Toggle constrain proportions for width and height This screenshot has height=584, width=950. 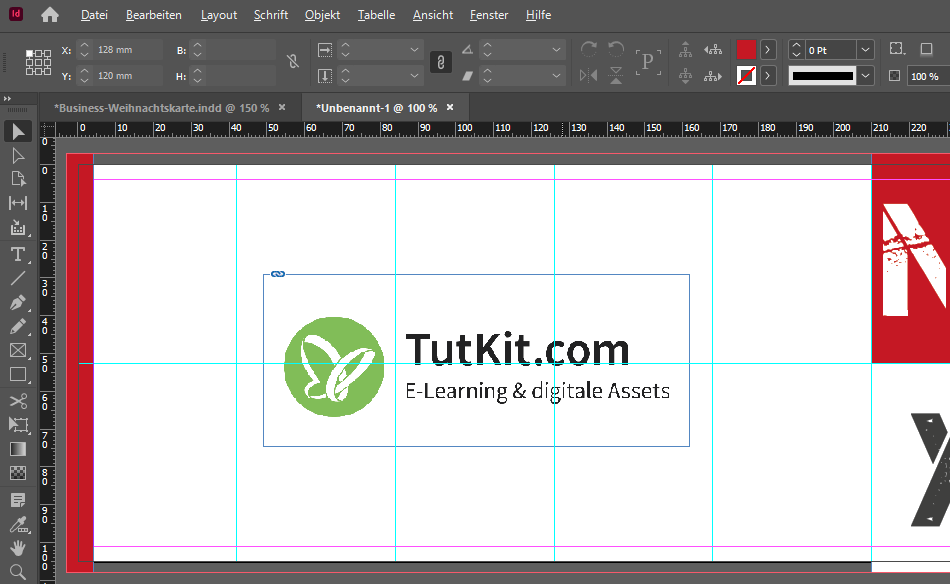pos(293,61)
